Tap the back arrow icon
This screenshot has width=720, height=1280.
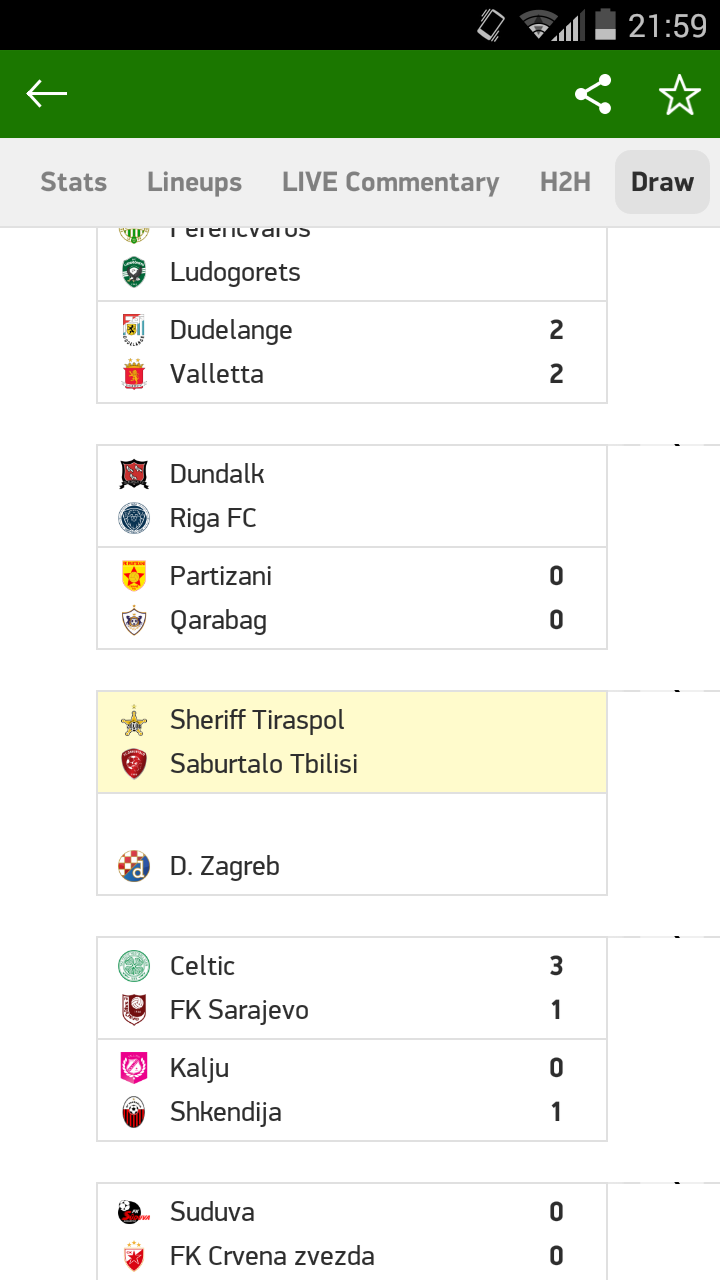coord(47,94)
